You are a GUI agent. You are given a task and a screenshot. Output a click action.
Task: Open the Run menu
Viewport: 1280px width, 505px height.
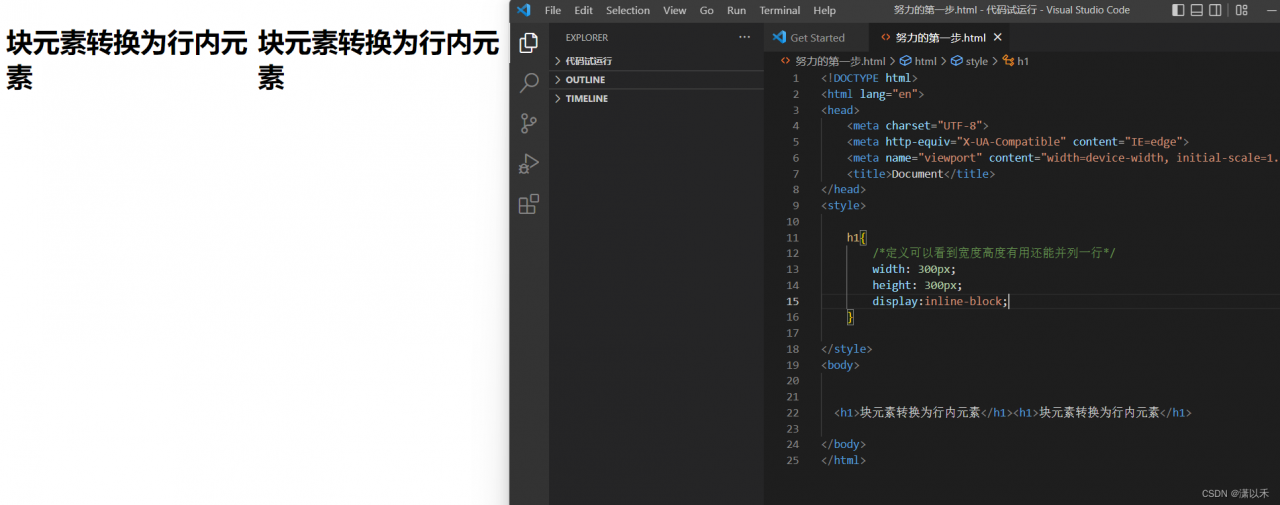tap(736, 10)
